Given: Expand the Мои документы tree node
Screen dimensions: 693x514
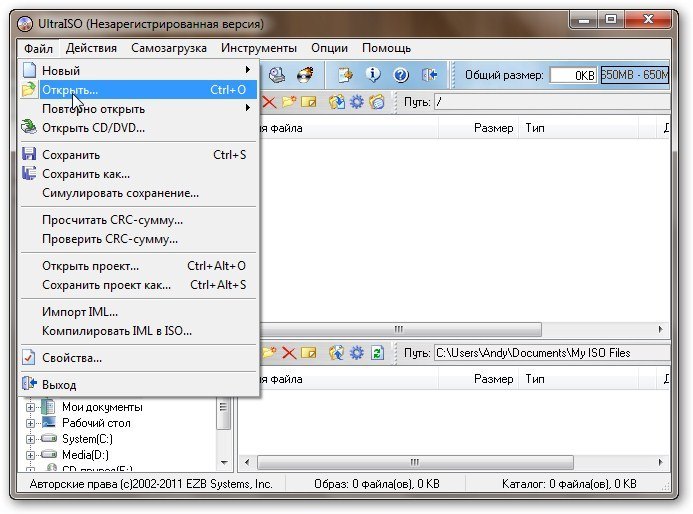Looking at the screenshot, I should coord(30,408).
